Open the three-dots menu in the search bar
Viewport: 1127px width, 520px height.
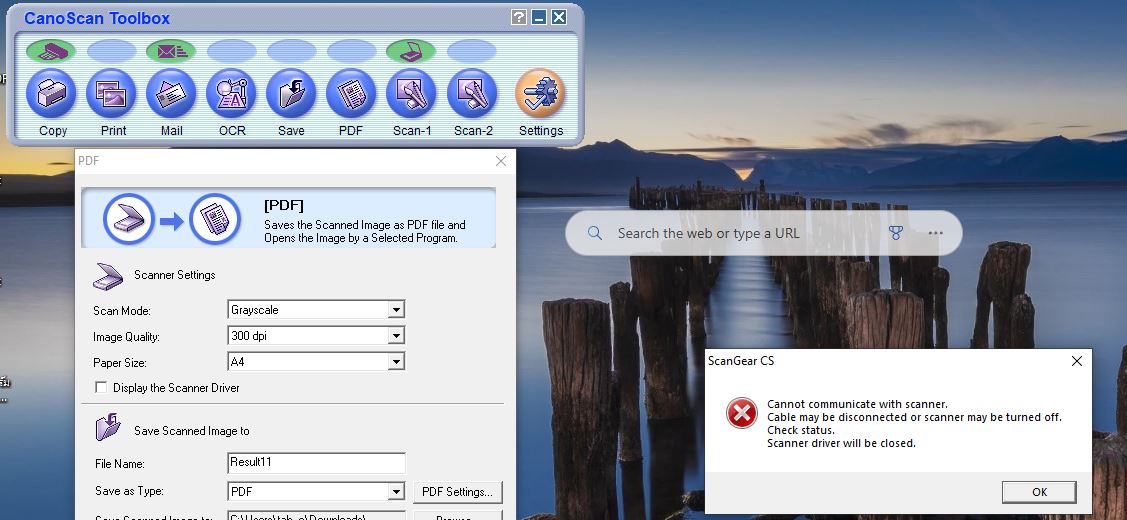[x=935, y=233]
